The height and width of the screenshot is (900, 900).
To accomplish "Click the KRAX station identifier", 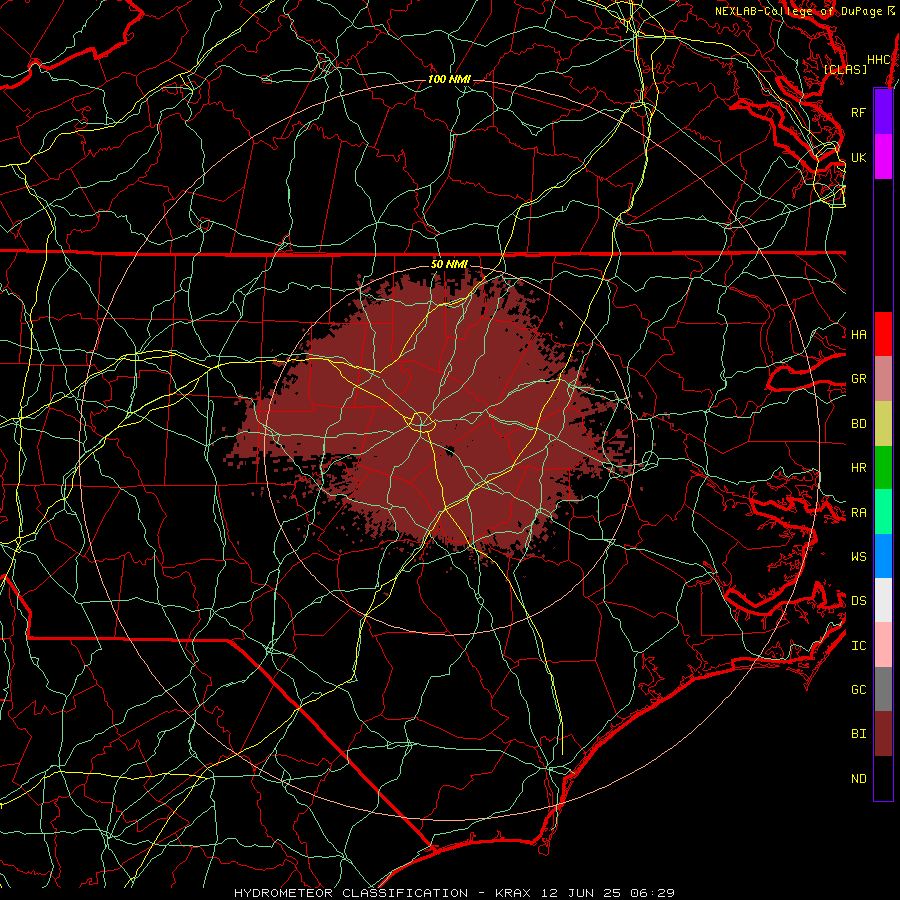I will [513, 893].
